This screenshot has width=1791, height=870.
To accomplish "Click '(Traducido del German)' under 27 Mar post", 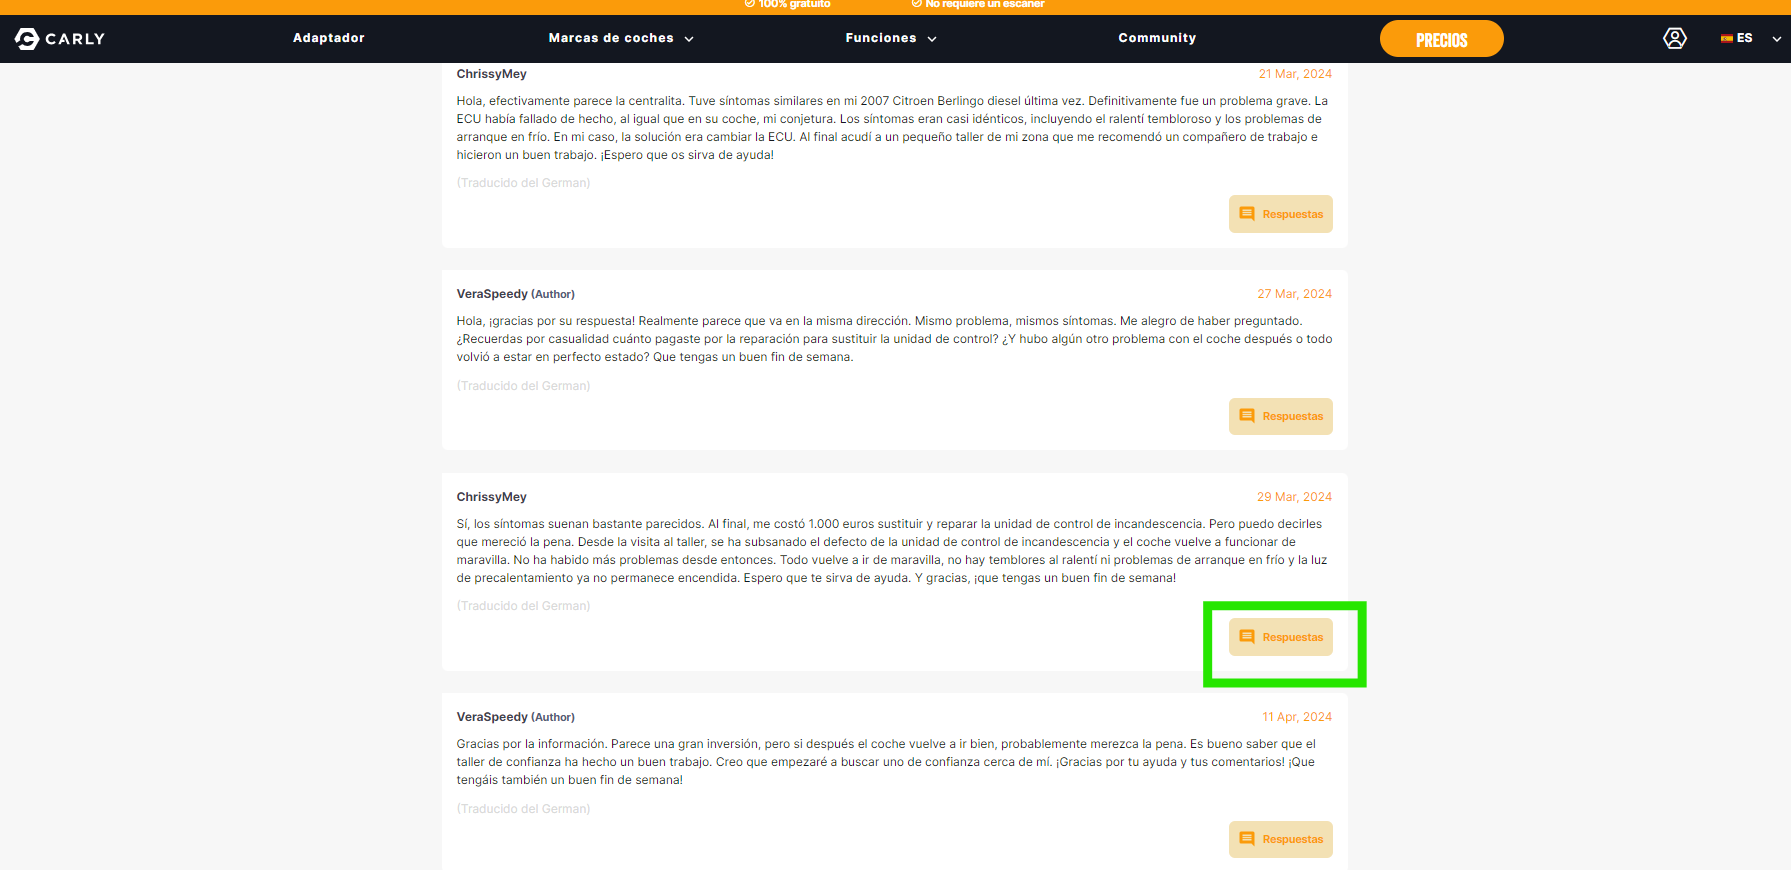I will pyautogui.click(x=523, y=386).
